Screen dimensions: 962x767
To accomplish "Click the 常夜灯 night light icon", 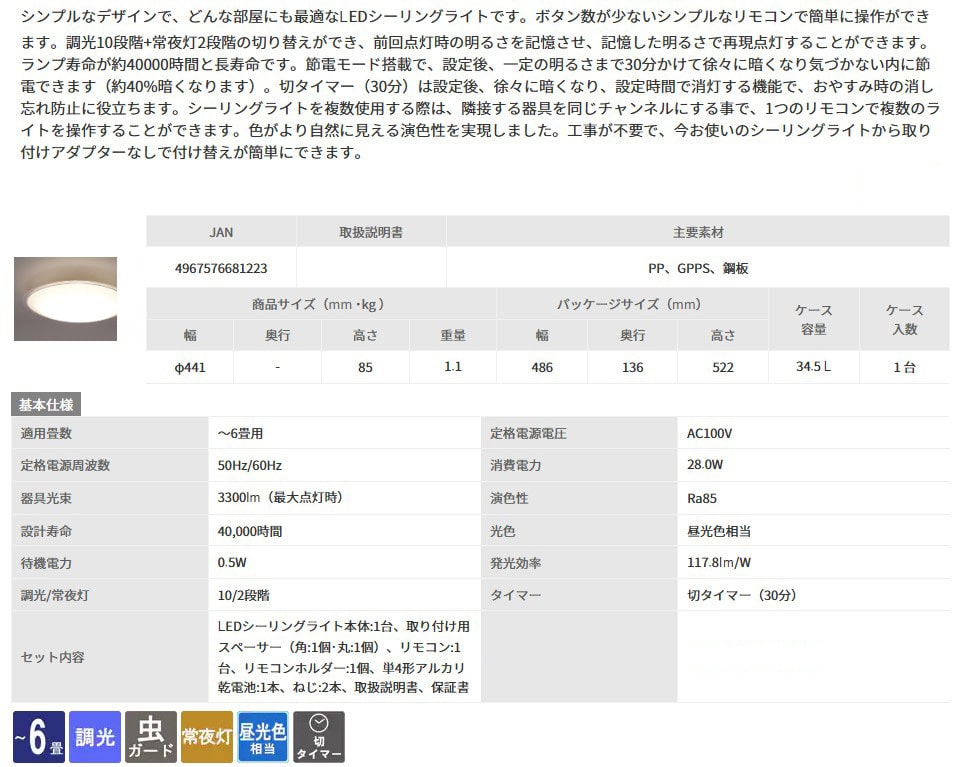I will pos(206,737).
